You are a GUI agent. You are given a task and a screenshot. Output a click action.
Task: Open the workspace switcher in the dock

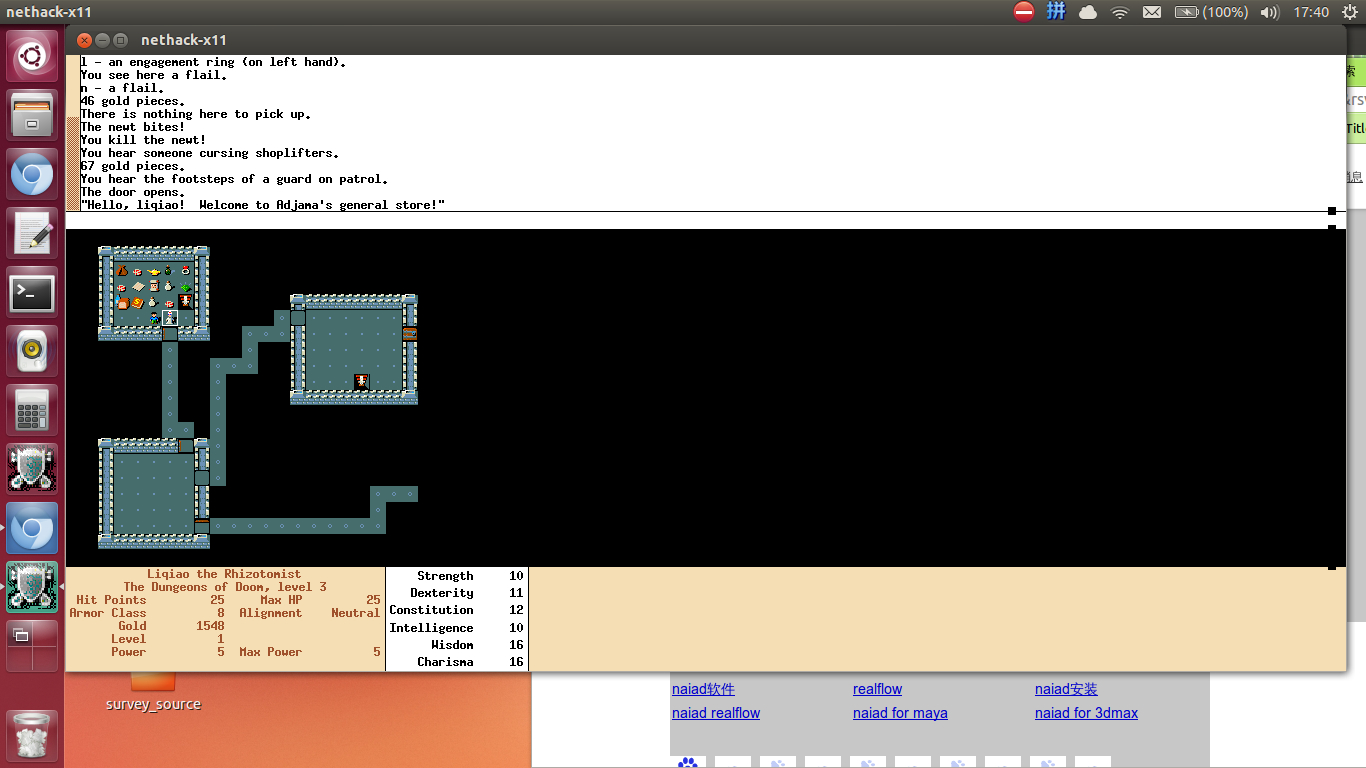32,646
